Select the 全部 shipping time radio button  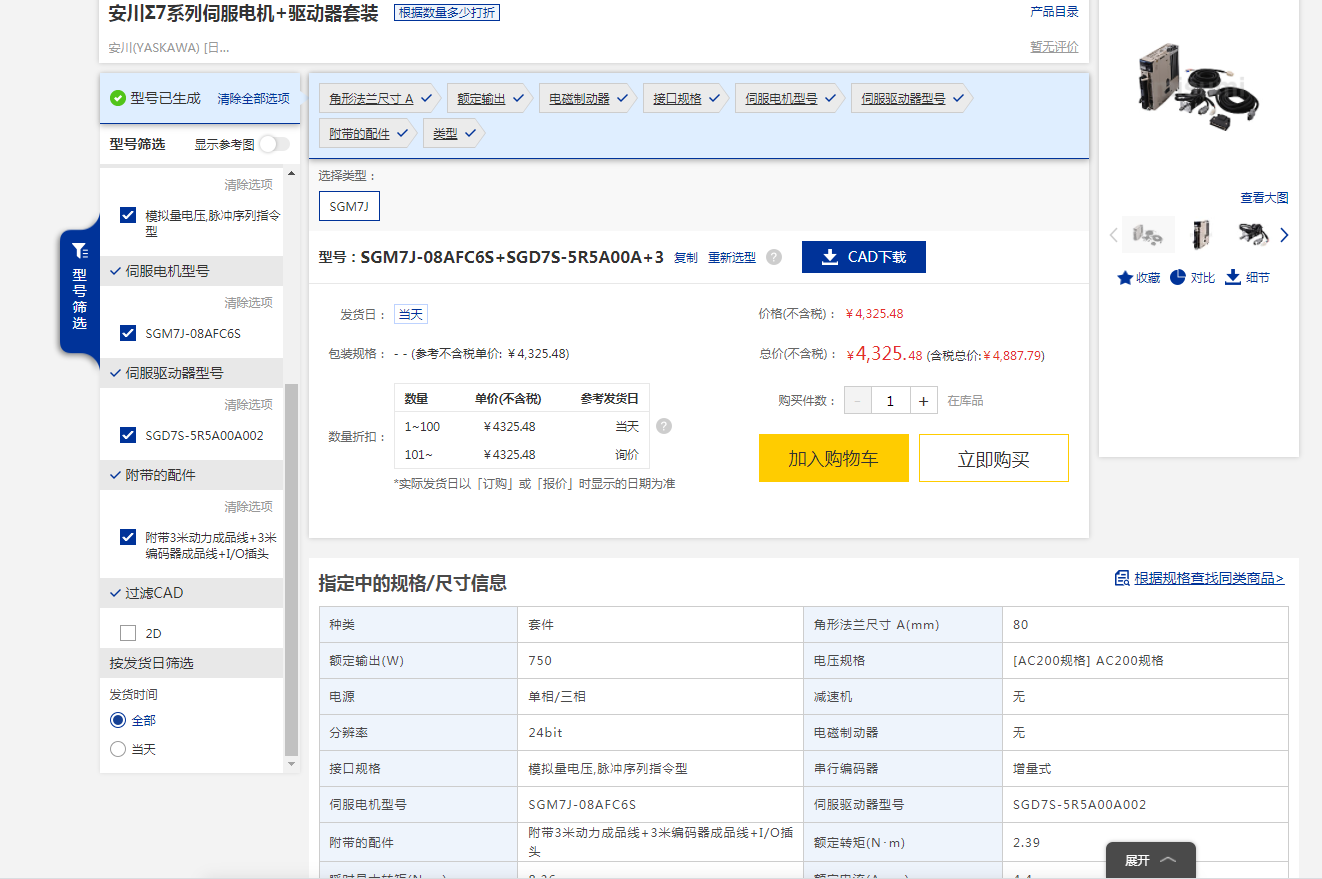point(118,720)
